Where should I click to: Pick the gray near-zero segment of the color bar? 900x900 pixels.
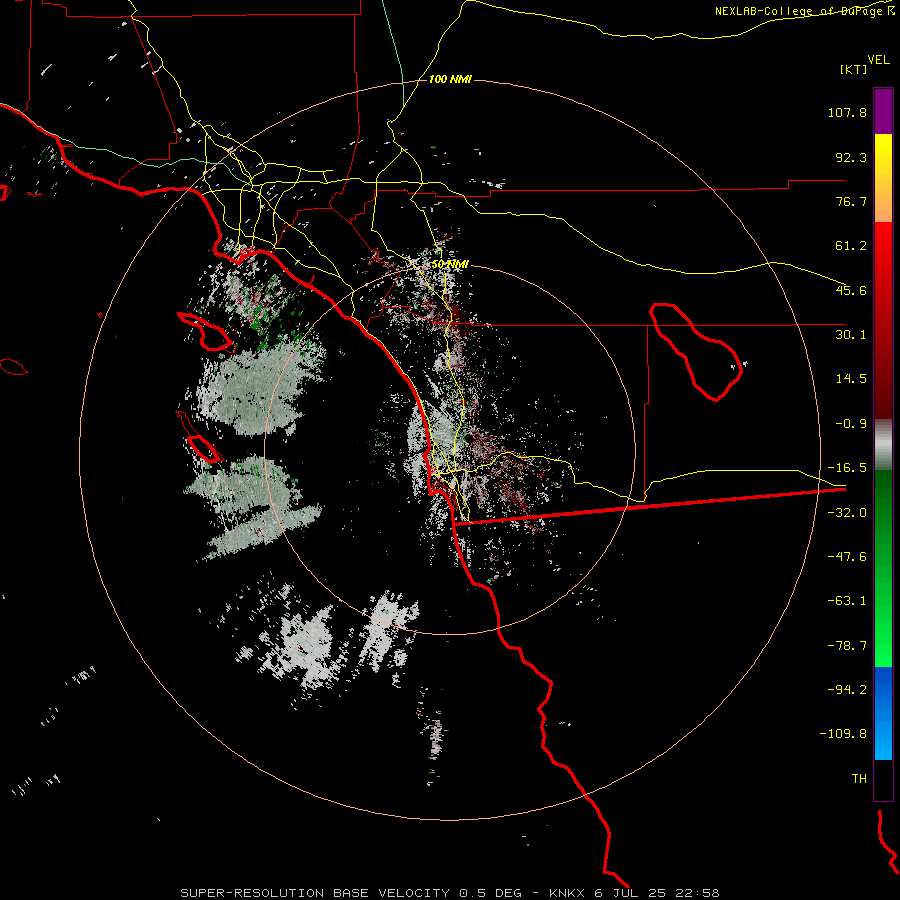point(883,445)
